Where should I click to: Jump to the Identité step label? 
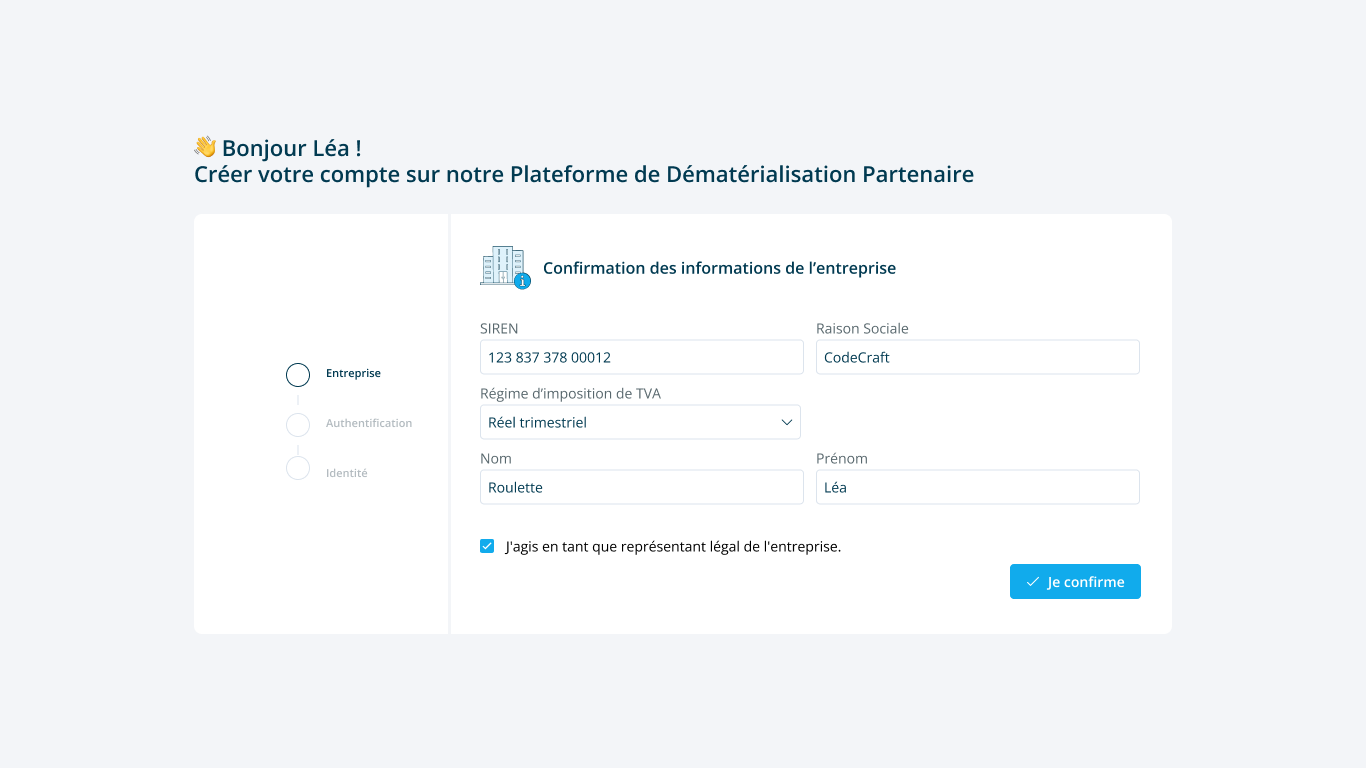[x=346, y=473]
